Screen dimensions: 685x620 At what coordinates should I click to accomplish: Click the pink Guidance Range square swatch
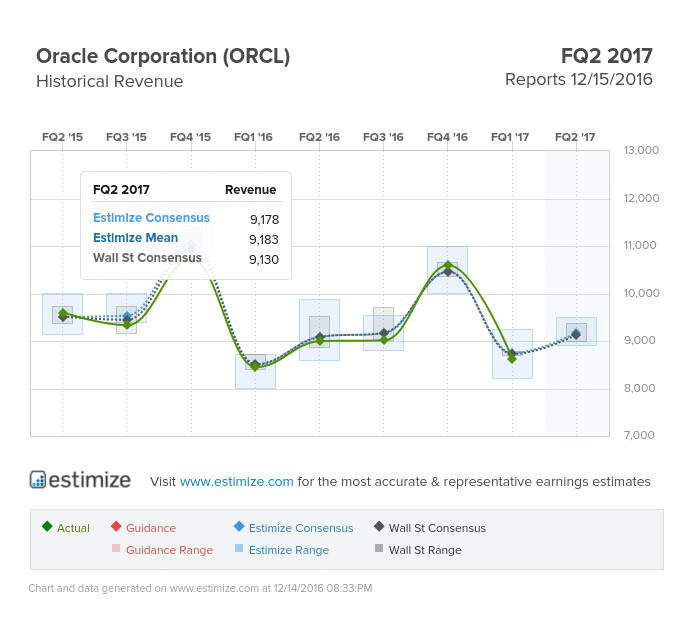click(116, 548)
